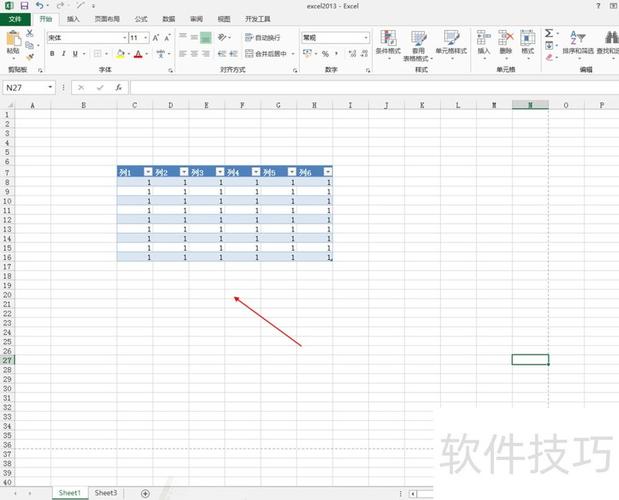619x500 pixels.
Task: Click row 27 header
Action: tap(7, 360)
